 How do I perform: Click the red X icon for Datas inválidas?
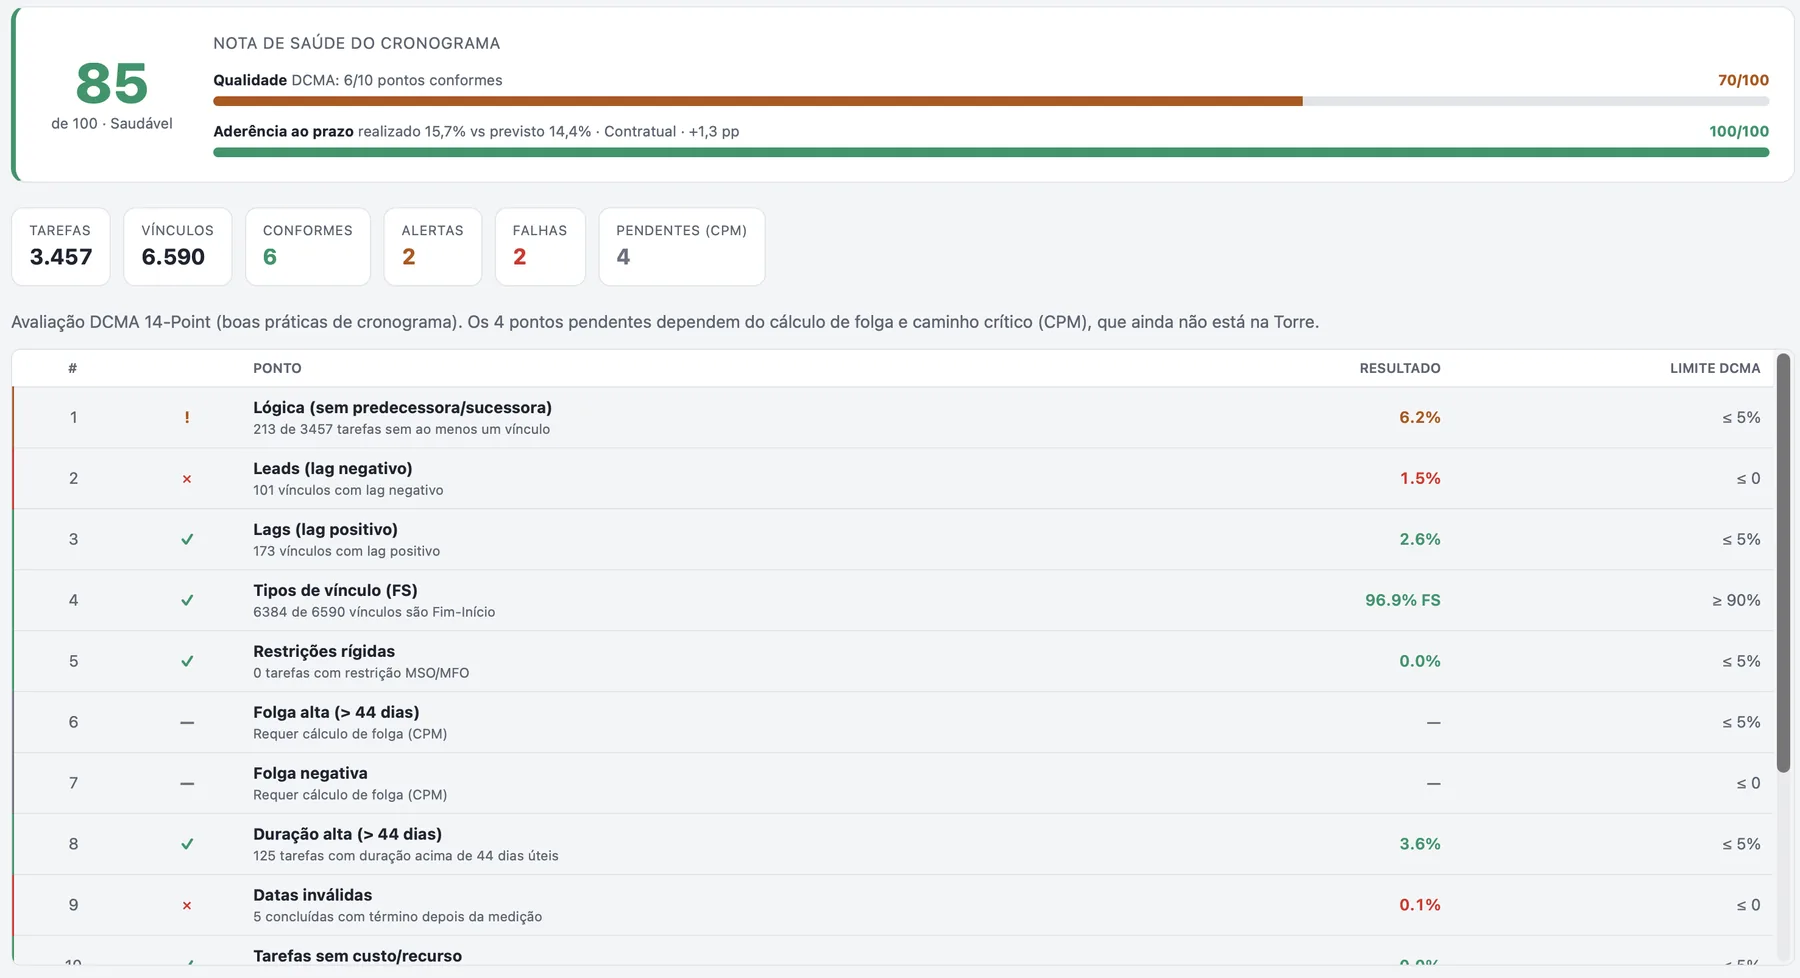(187, 906)
